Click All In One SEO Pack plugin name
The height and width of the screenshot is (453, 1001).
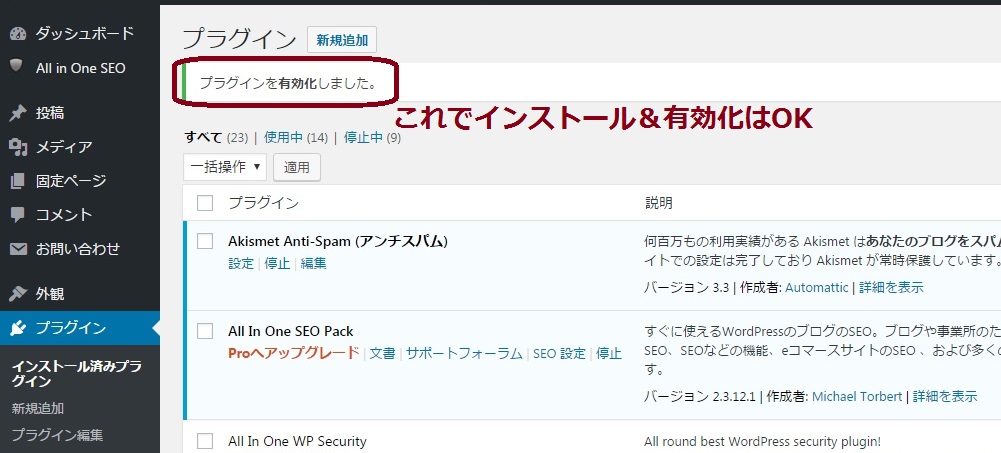click(290, 332)
